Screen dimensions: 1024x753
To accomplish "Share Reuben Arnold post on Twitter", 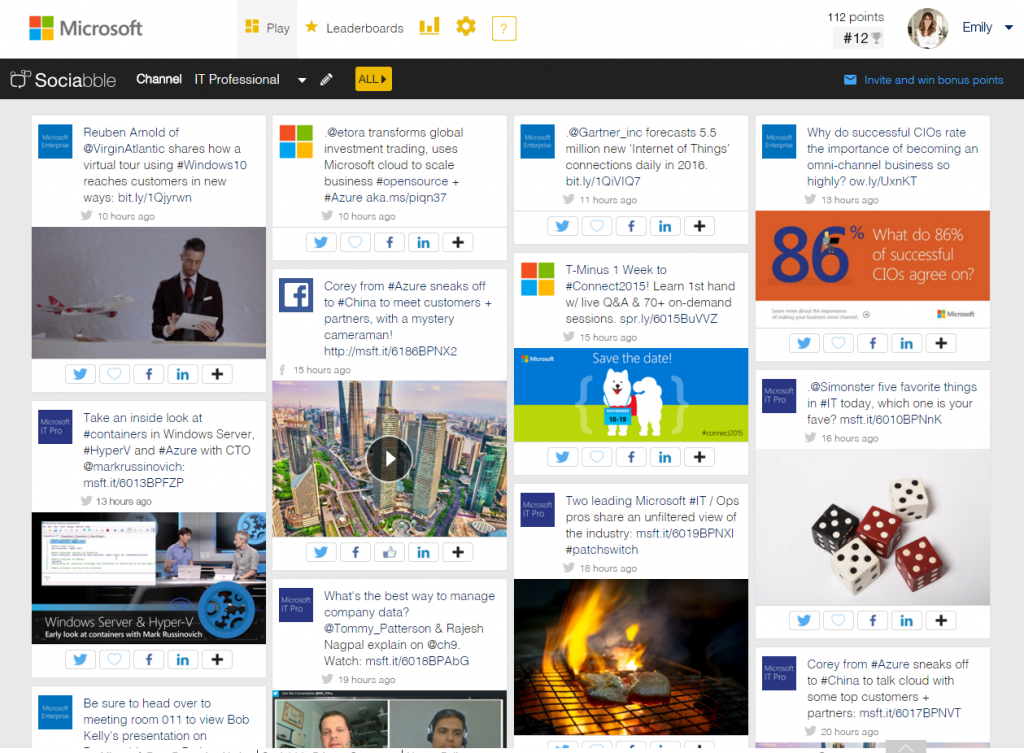I will (80, 374).
